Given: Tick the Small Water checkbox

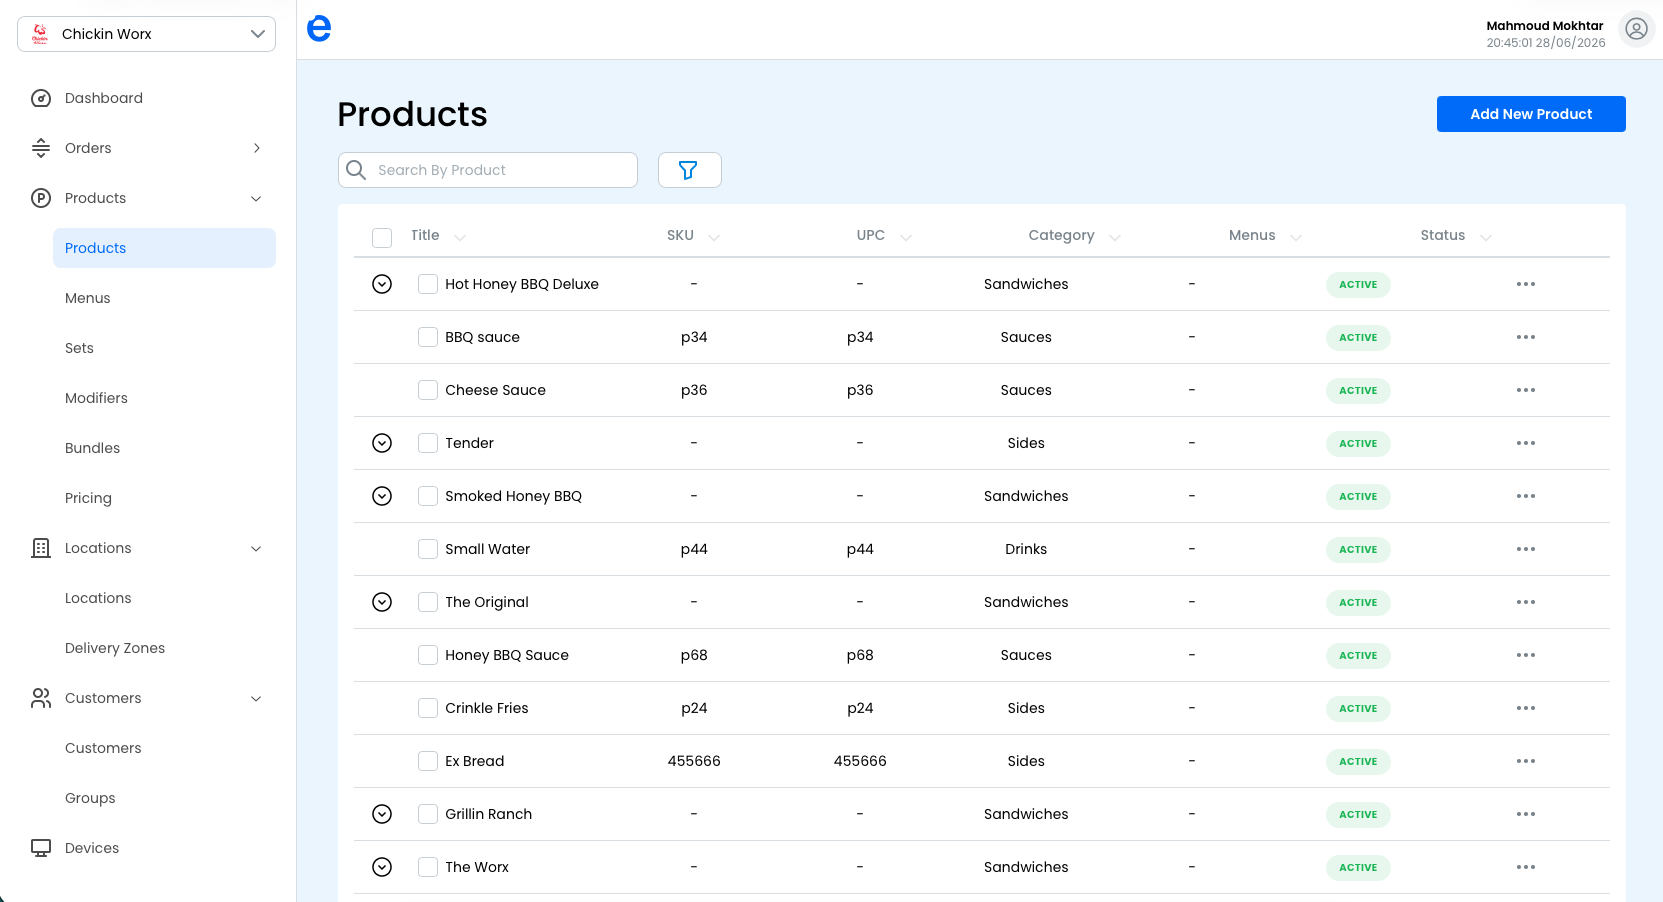Looking at the screenshot, I should [x=428, y=549].
